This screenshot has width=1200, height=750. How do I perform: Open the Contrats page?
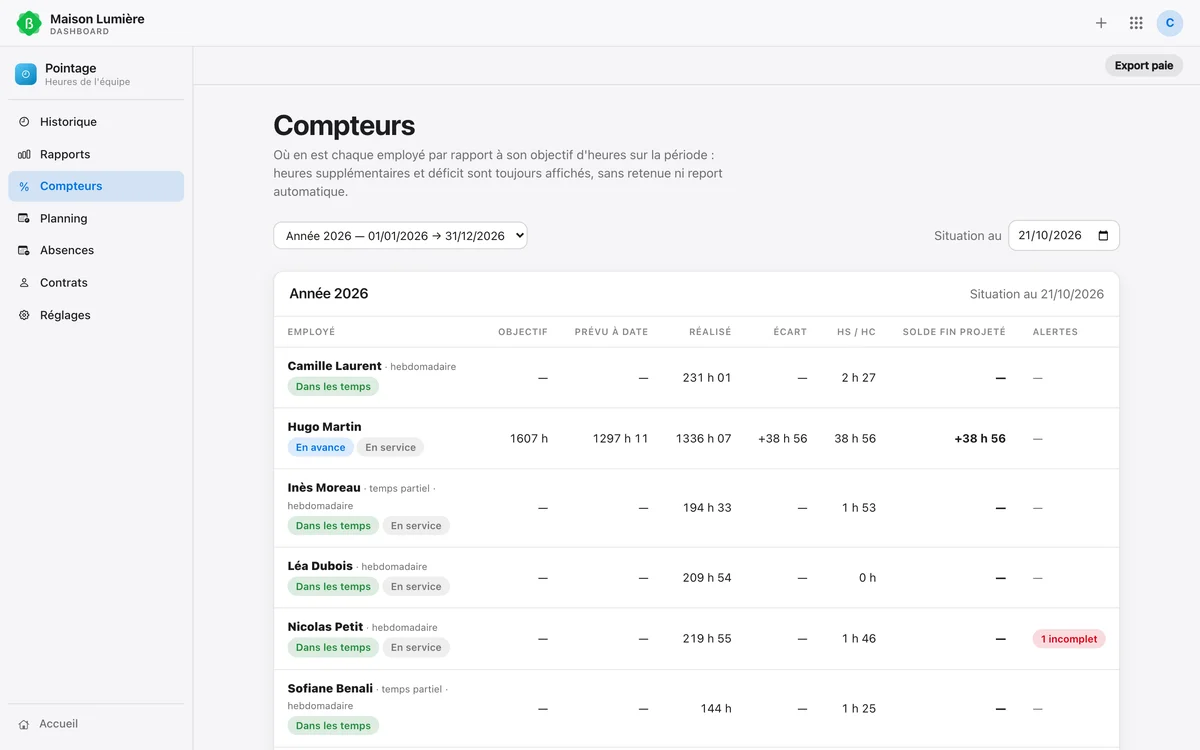pyautogui.click(x=96, y=283)
